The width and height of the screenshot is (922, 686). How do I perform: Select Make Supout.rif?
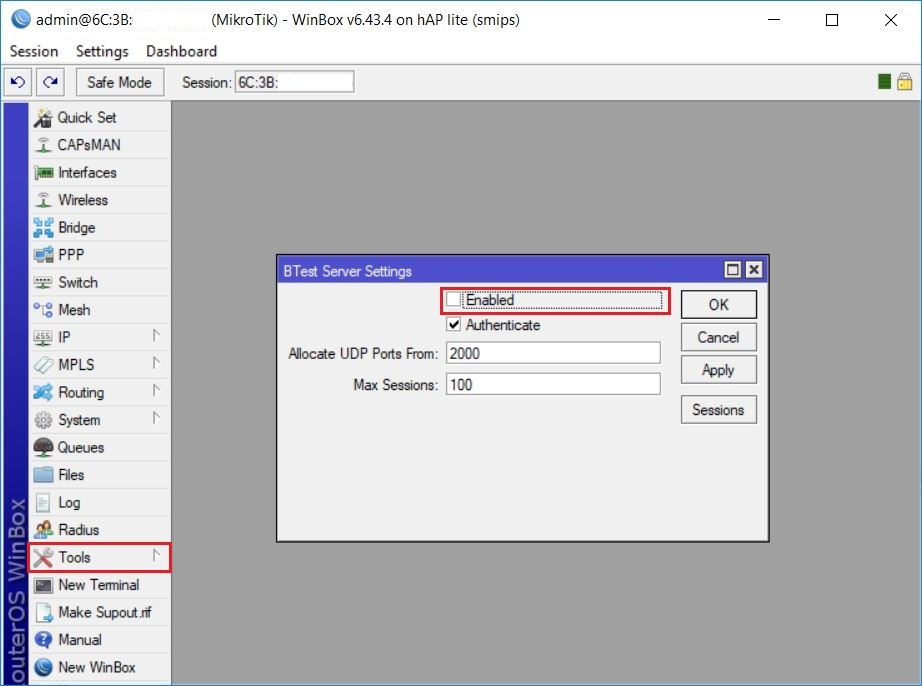pyautogui.click(x=99, y=612)
